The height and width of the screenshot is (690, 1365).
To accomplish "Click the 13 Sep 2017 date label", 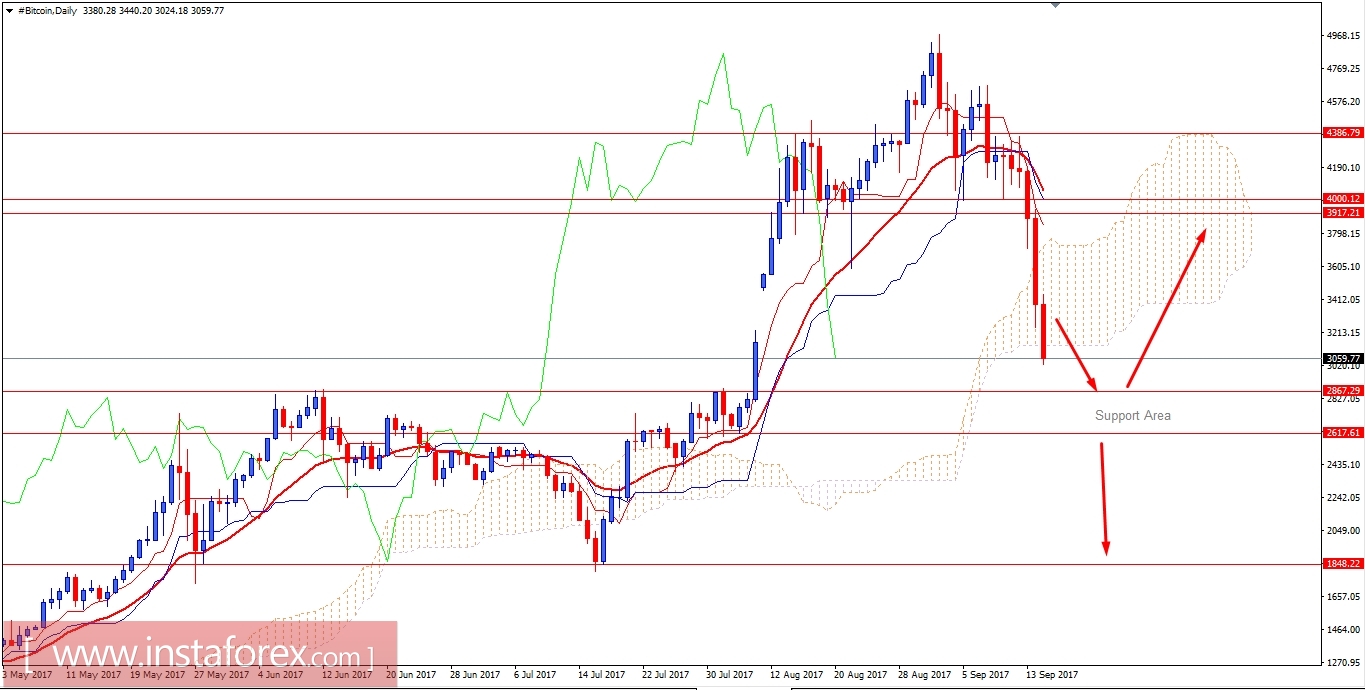I will pos(1050,675).
